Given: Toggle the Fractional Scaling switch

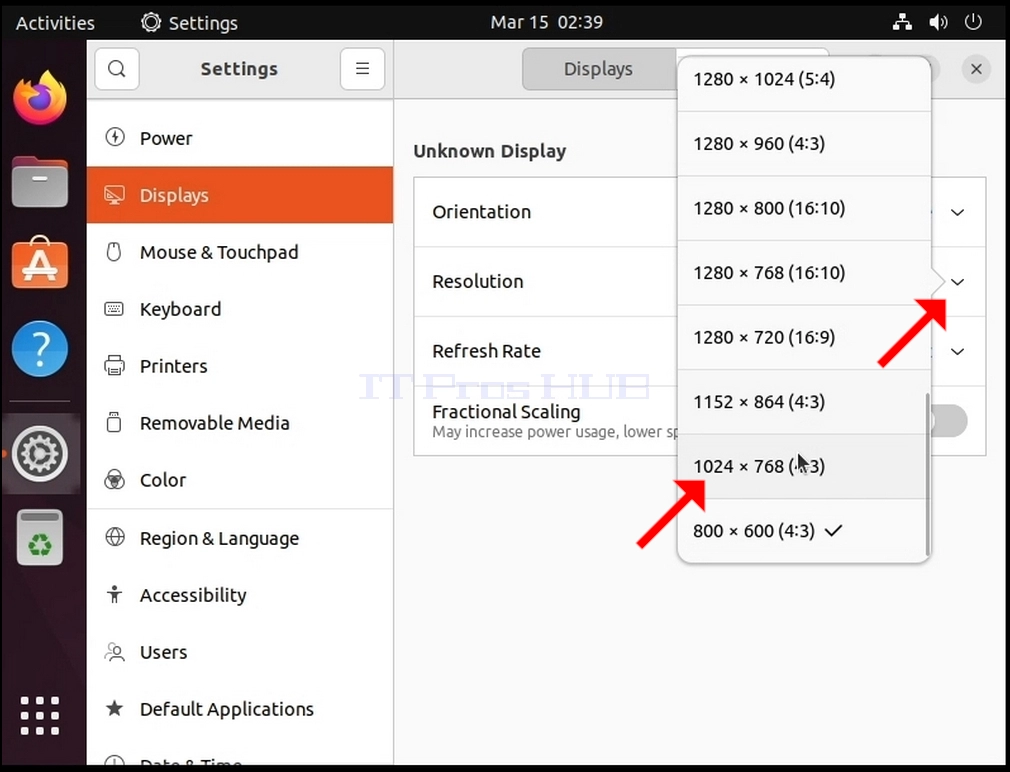Looking at the screenshot, I should click(948, 421).
